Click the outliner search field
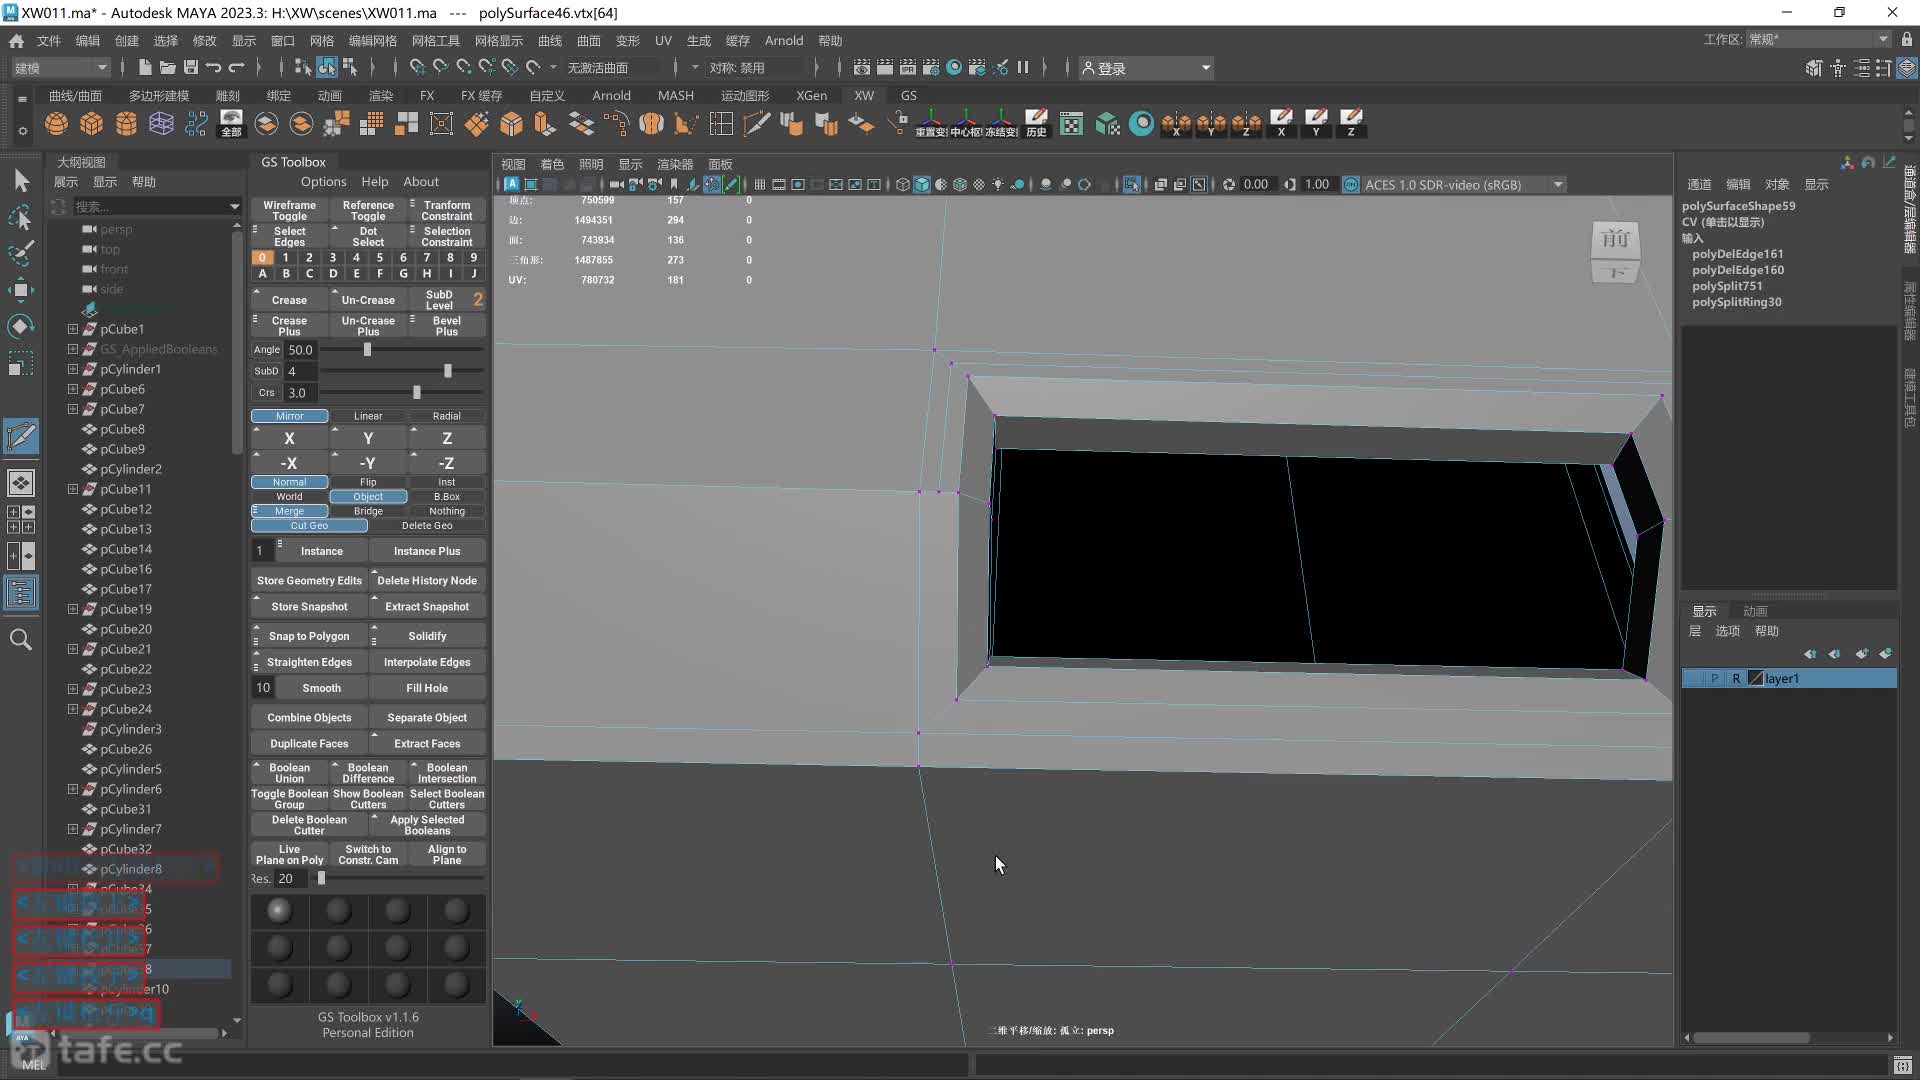The width and height of the screenshot is (1920, 1080). pos(150,206)
